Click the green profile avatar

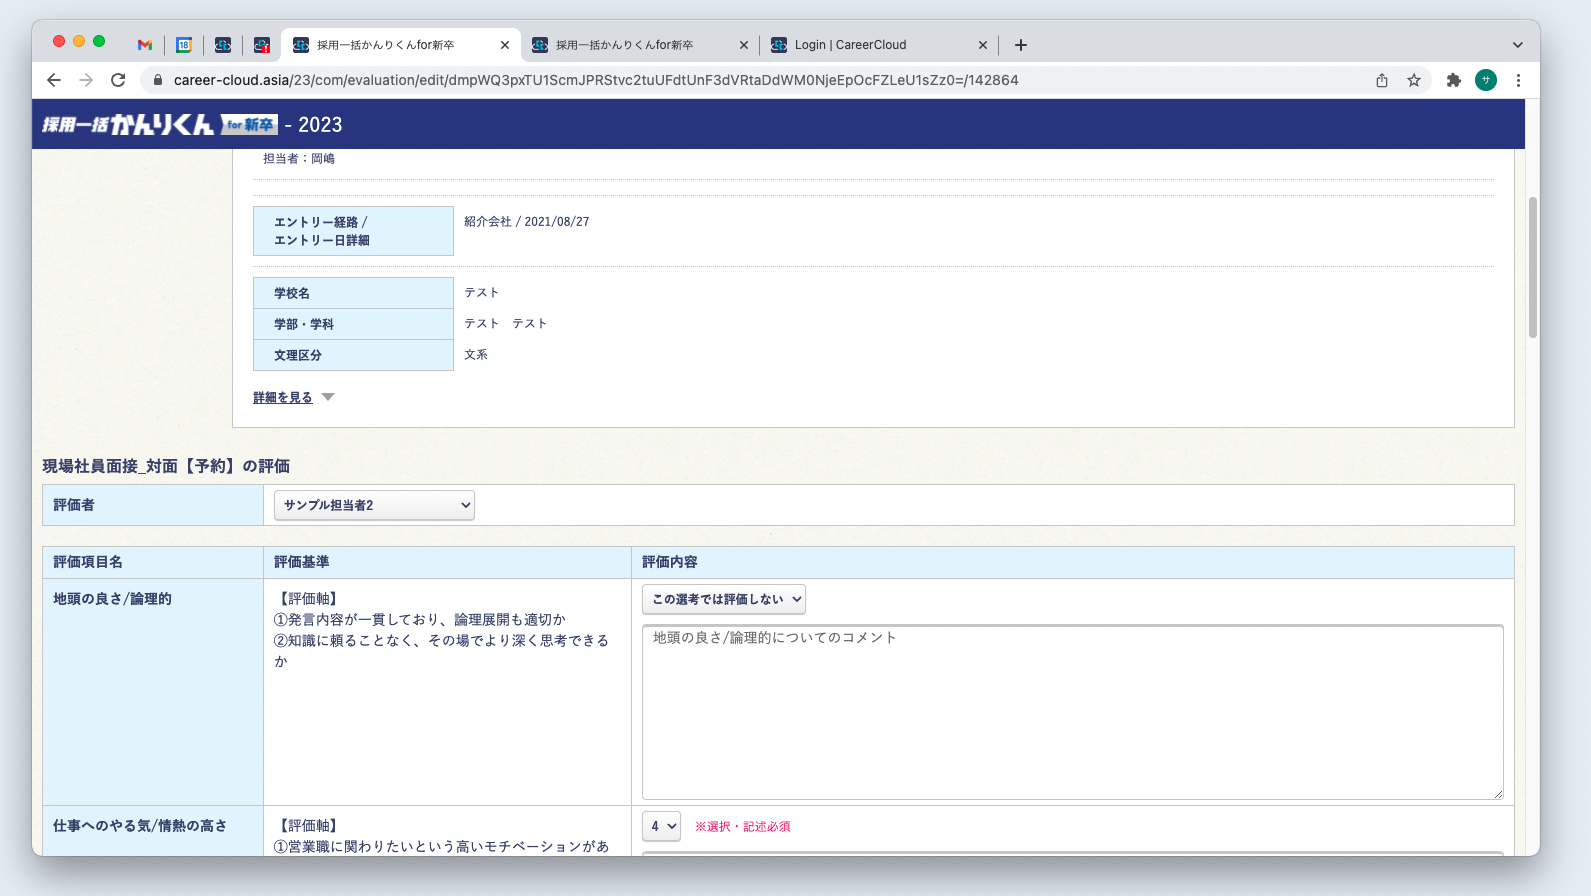pyautogui.click(x=1486, y=80)
